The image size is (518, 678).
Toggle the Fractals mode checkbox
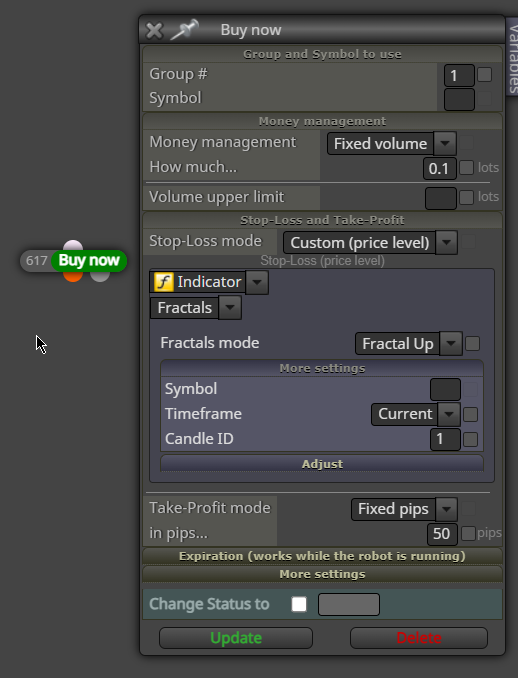pos(472,344)
